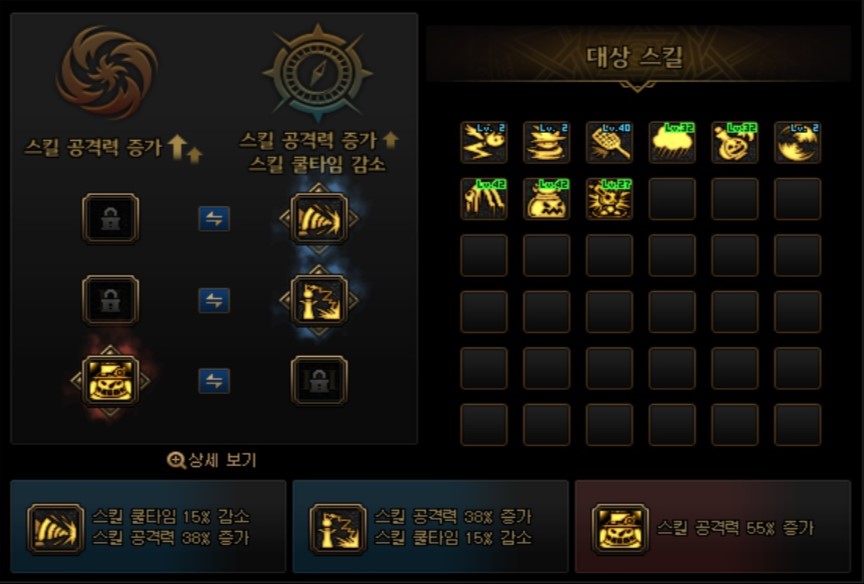Select the blue-glow chess piece skill slot

pyautogui.click(x=319, y=300)
